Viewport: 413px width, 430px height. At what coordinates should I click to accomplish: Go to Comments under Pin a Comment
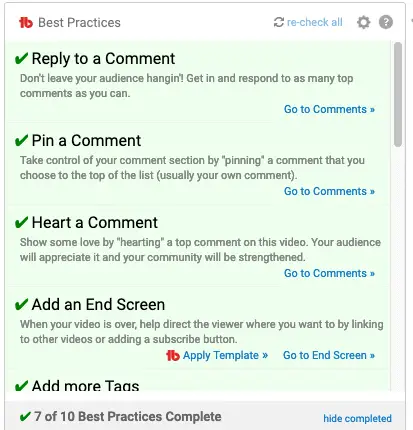pyautogui.click(x=329, y=191)
